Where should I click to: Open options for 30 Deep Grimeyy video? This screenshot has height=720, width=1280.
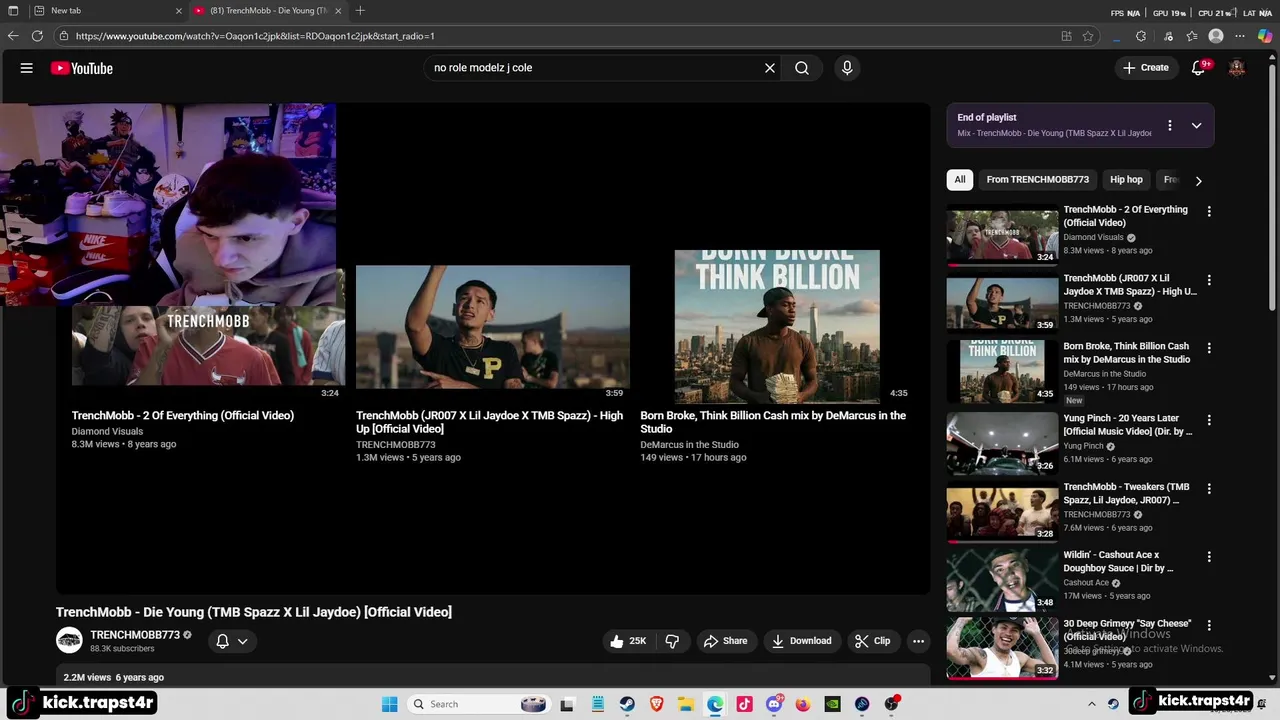pos(1209,625)
